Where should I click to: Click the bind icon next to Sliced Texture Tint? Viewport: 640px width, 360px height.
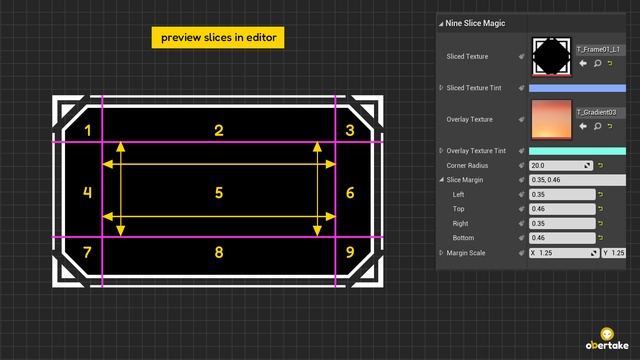coord(521,88)
